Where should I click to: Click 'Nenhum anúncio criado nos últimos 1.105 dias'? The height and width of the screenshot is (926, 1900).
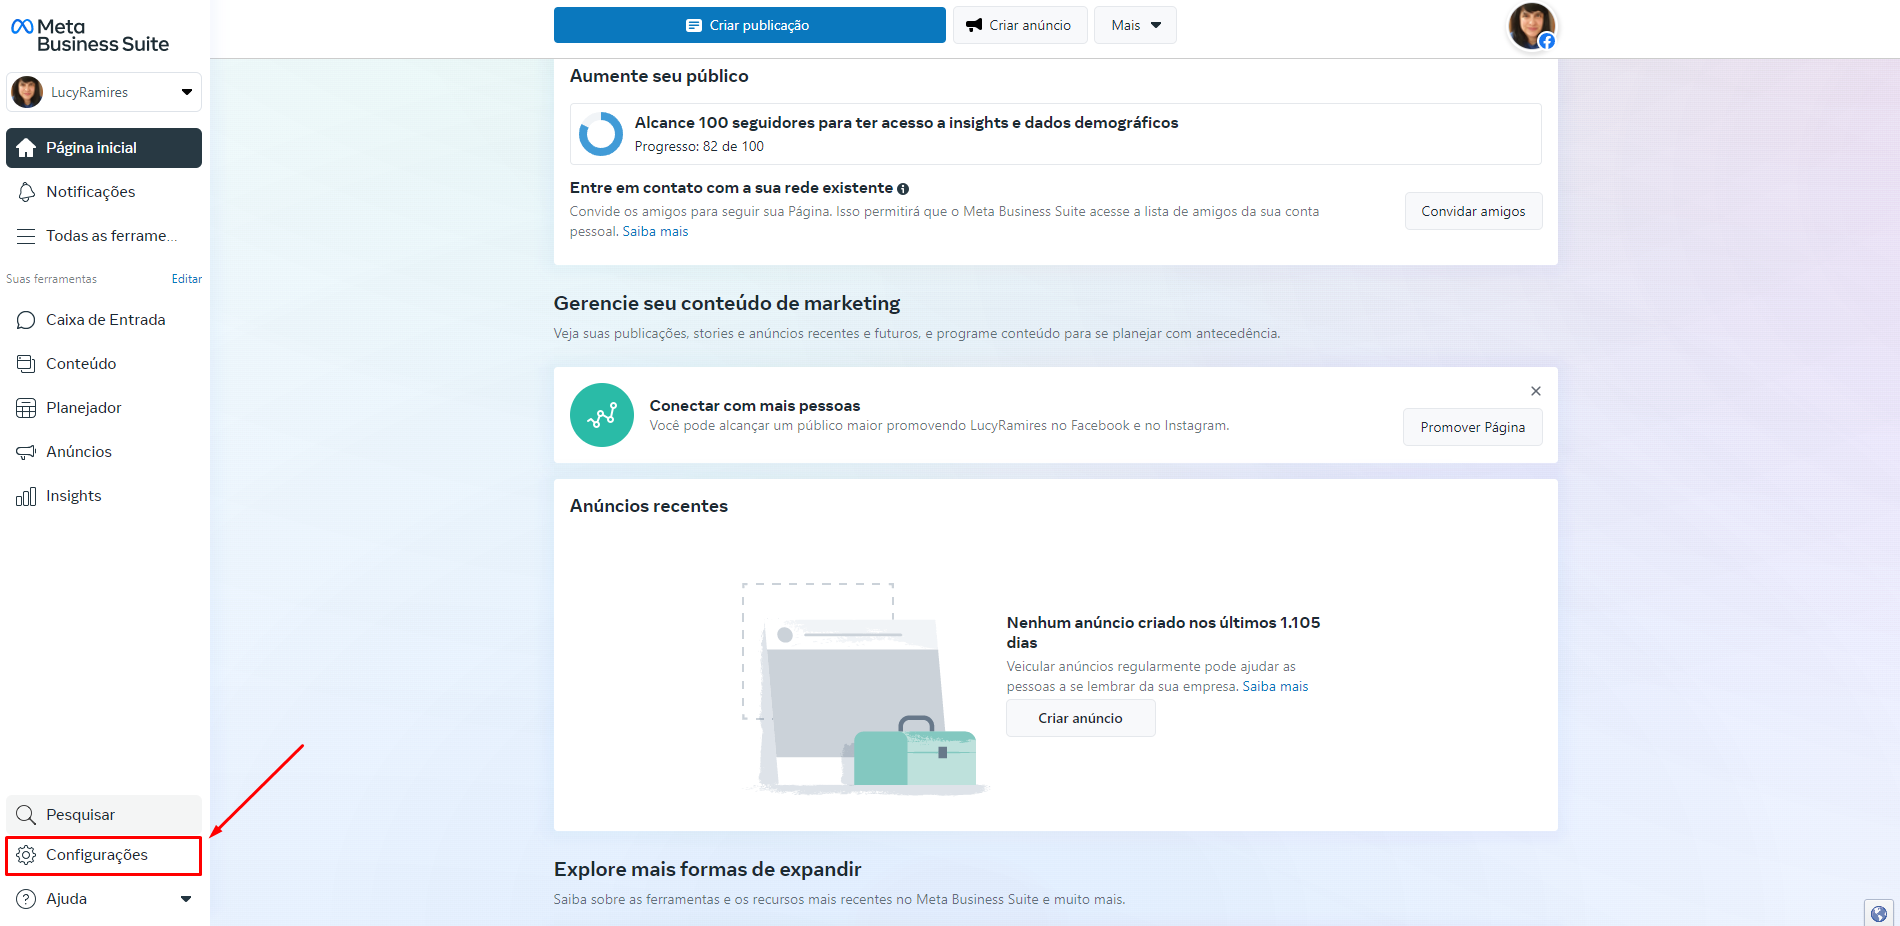click(x=1163, y=632)
